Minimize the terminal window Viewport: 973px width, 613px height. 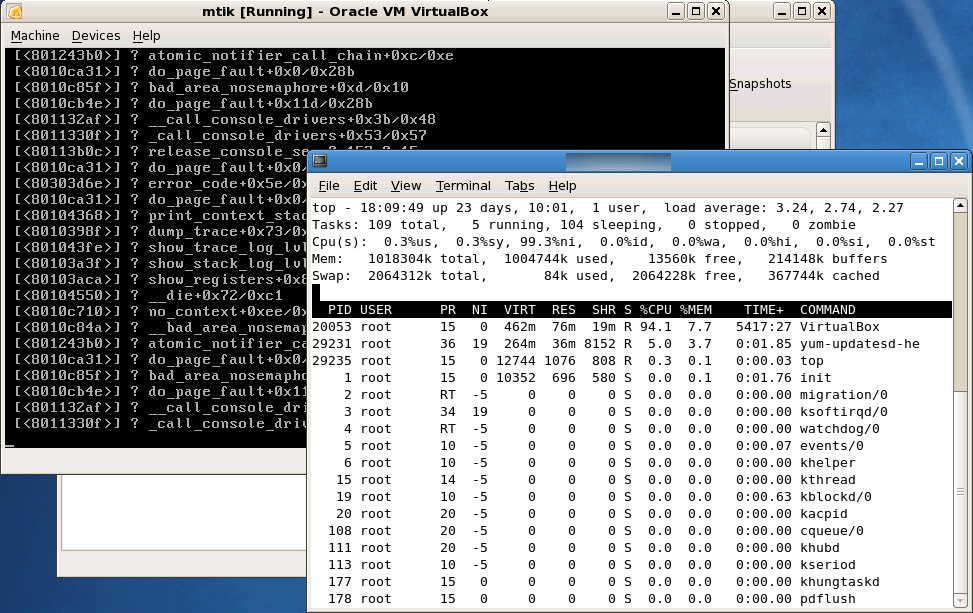pyautogui.click(x=919, y=161)
